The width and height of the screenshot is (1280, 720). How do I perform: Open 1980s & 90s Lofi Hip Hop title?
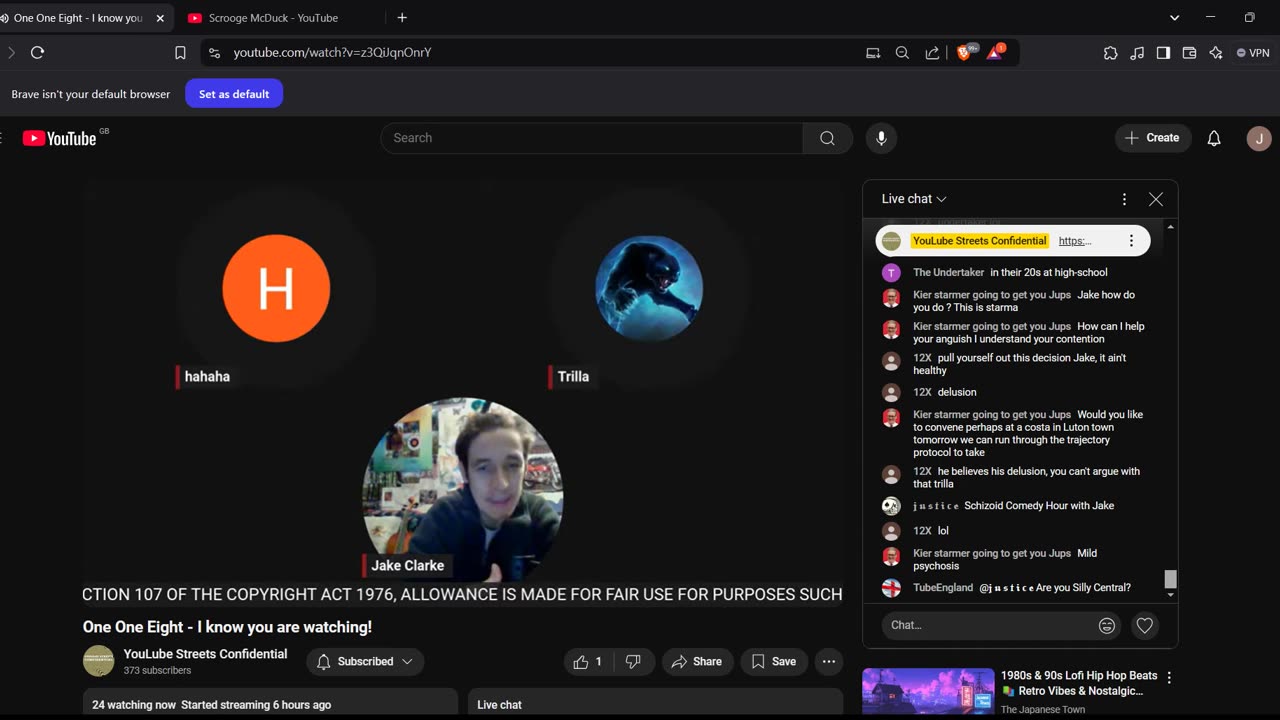pyautogui.click(x=1079, y=683)
